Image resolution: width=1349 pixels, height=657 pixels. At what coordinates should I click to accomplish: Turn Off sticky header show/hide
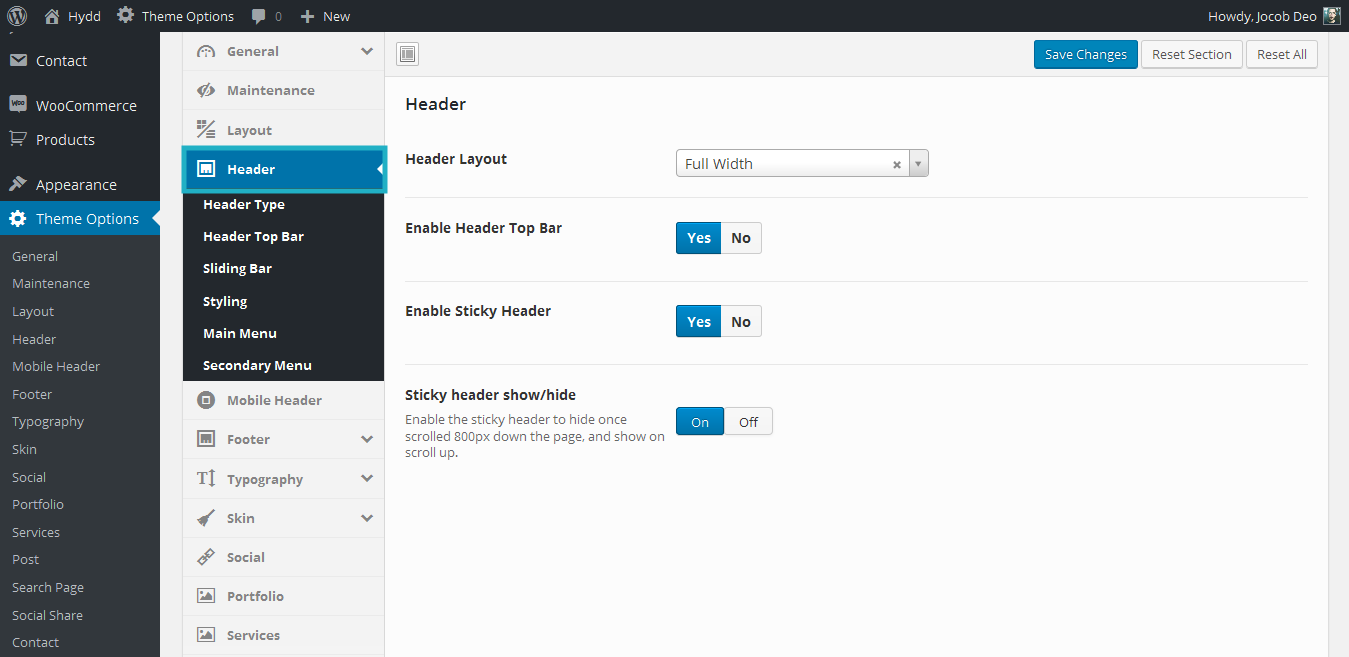pyautogui.click(x=748, y=422)
